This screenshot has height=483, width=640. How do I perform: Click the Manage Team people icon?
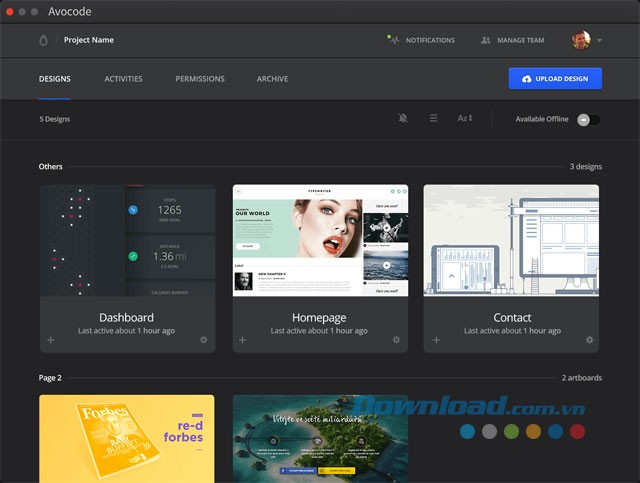pyautogui.click(x=485, y=40)
